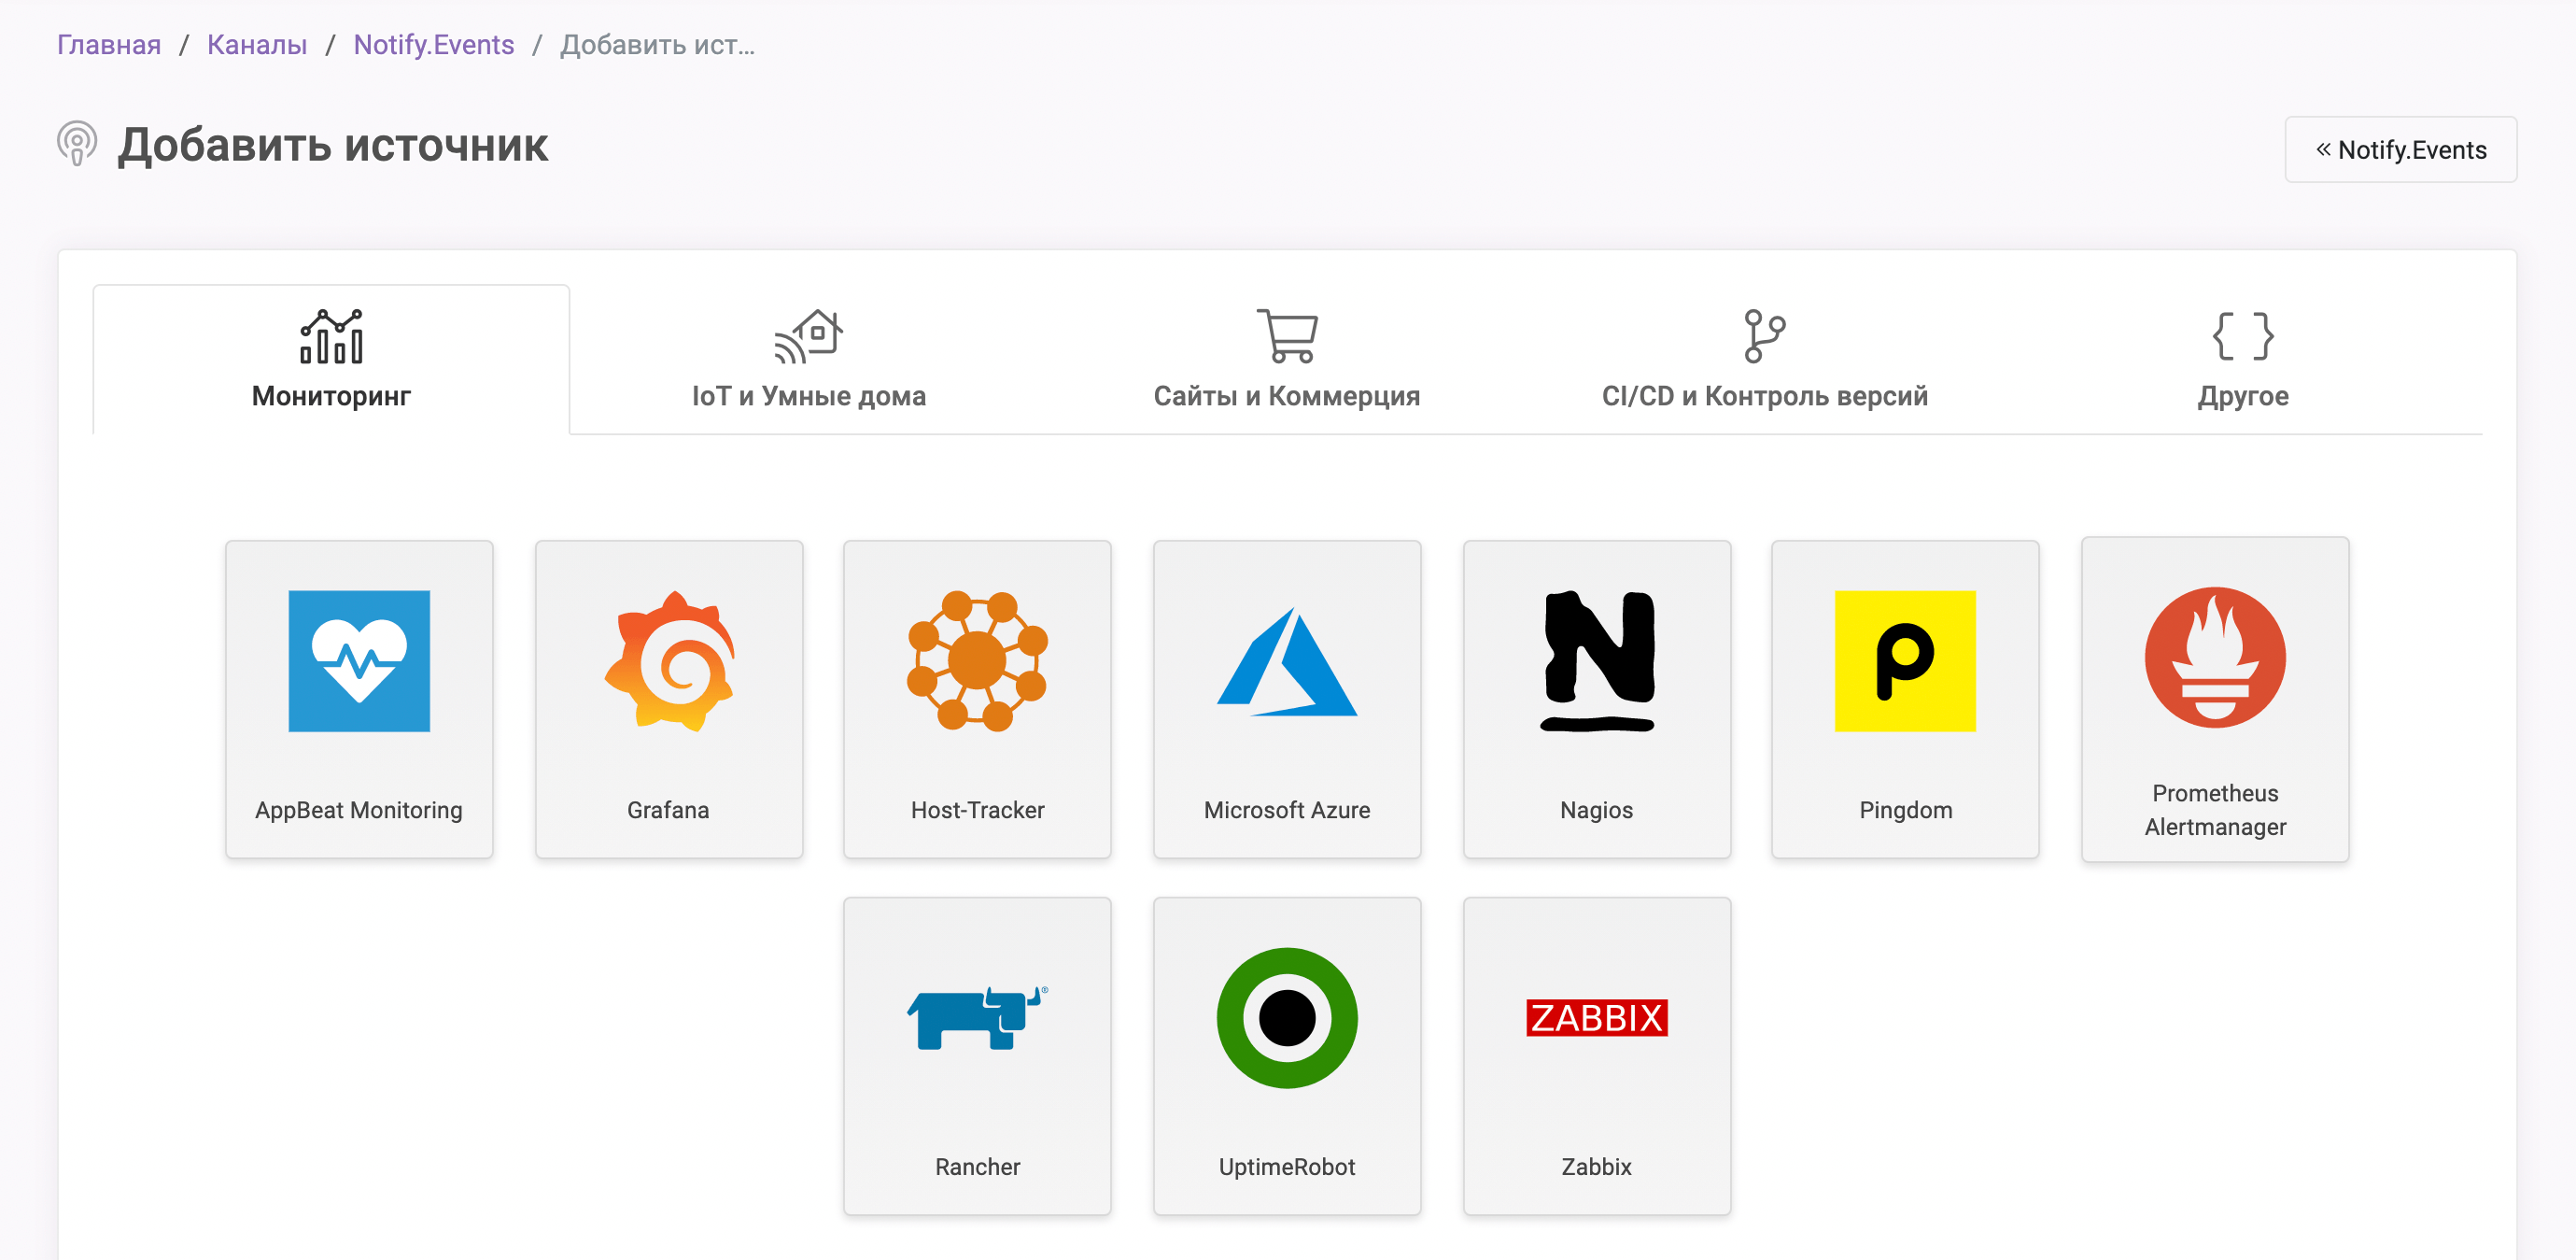The image size is (2576, 1260).
Task: Click the Prometheus Alertmanager label
Action: 2215,810
